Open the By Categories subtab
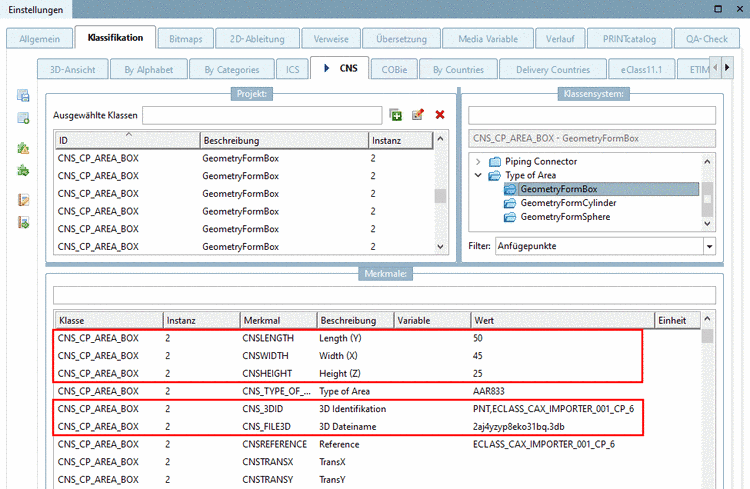The image size is (750, 489). (232, 70)
